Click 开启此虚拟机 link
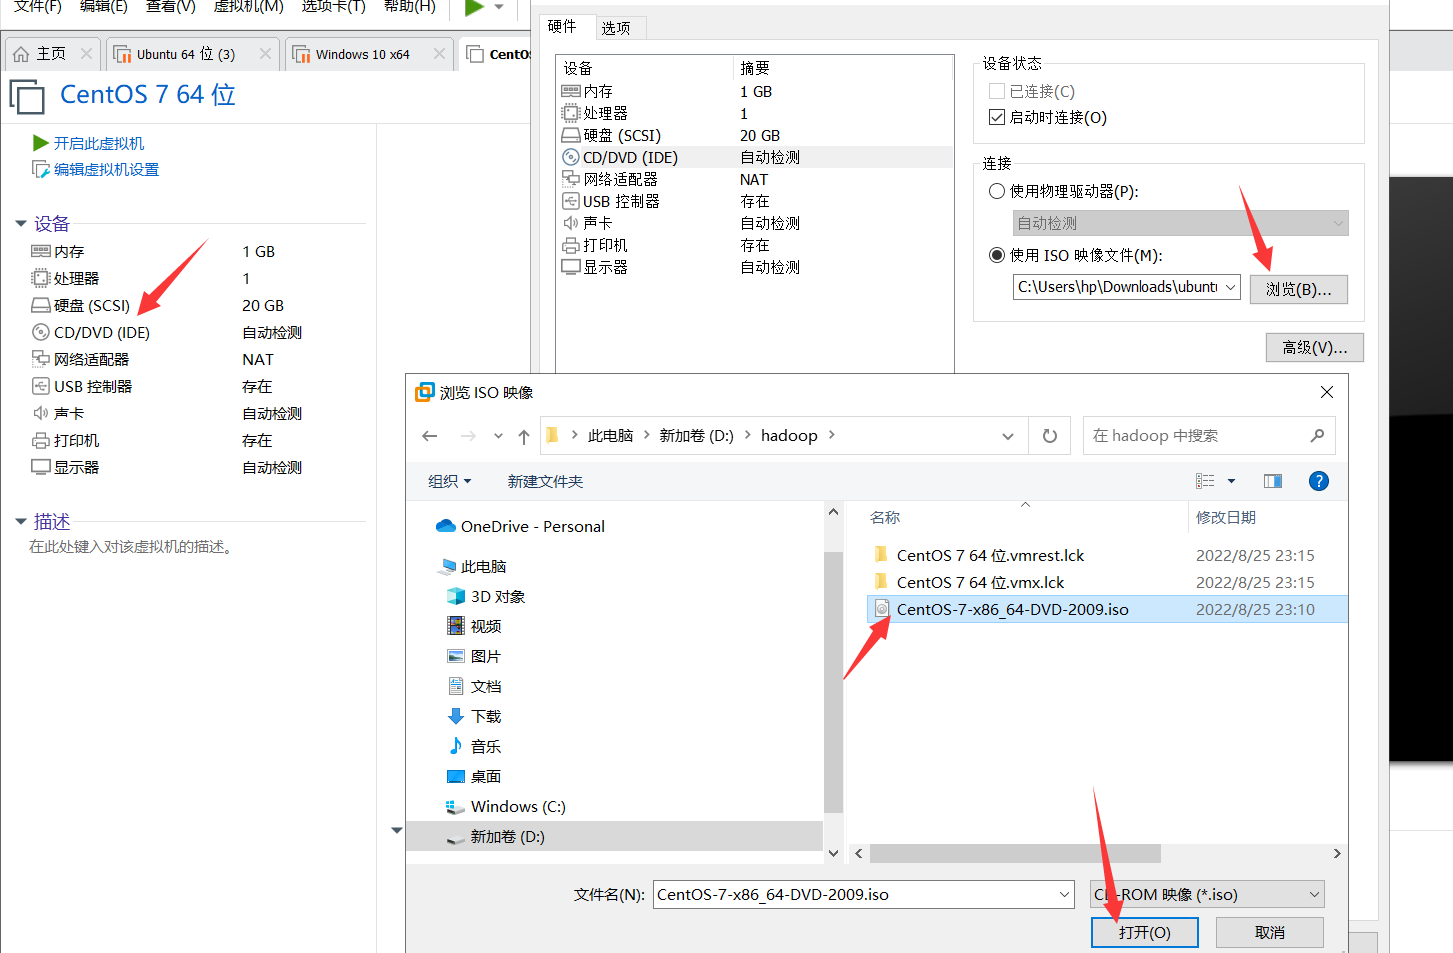Screen dimensions: 1453x953 coord(99,143)
